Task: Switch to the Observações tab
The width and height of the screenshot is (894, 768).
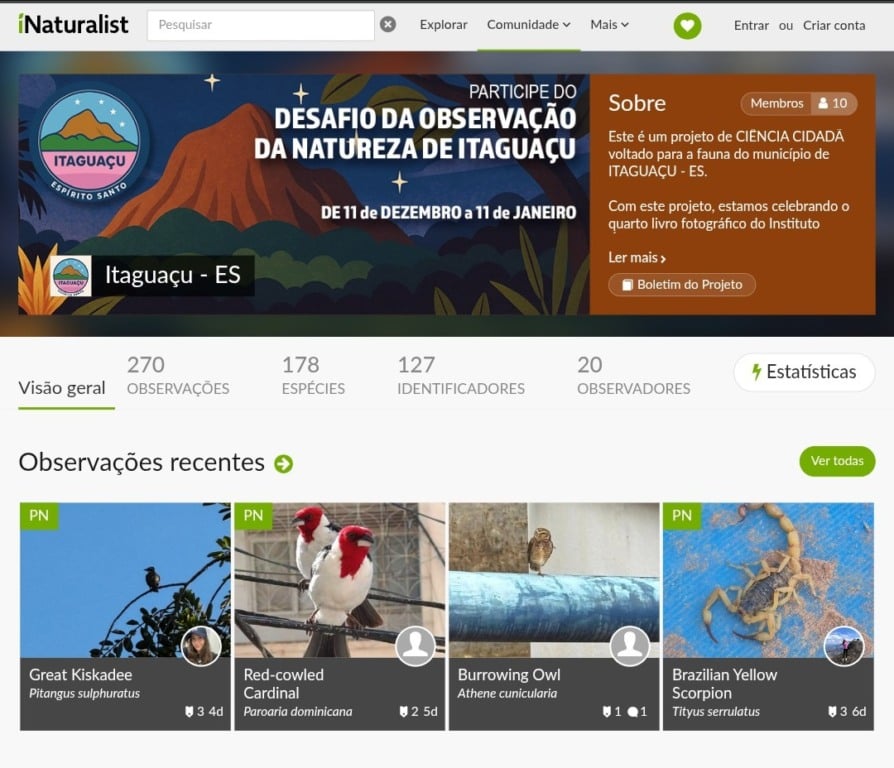Action: [178, 375]
